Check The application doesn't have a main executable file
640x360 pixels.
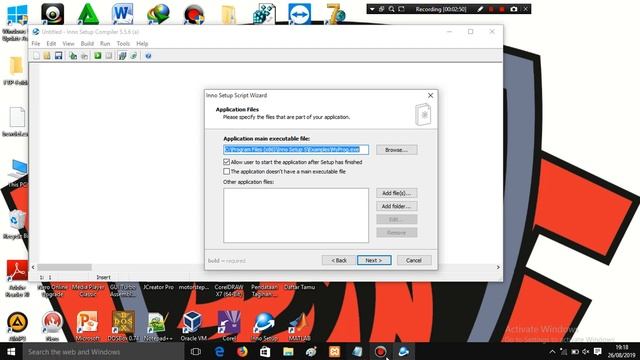[x=227, y=171]
